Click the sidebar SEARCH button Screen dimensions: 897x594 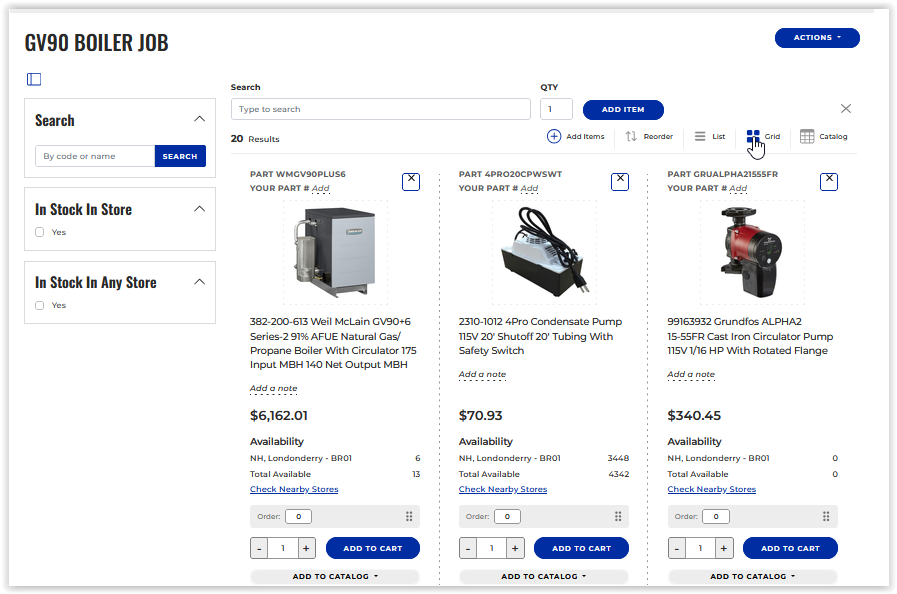click(180, 156)
